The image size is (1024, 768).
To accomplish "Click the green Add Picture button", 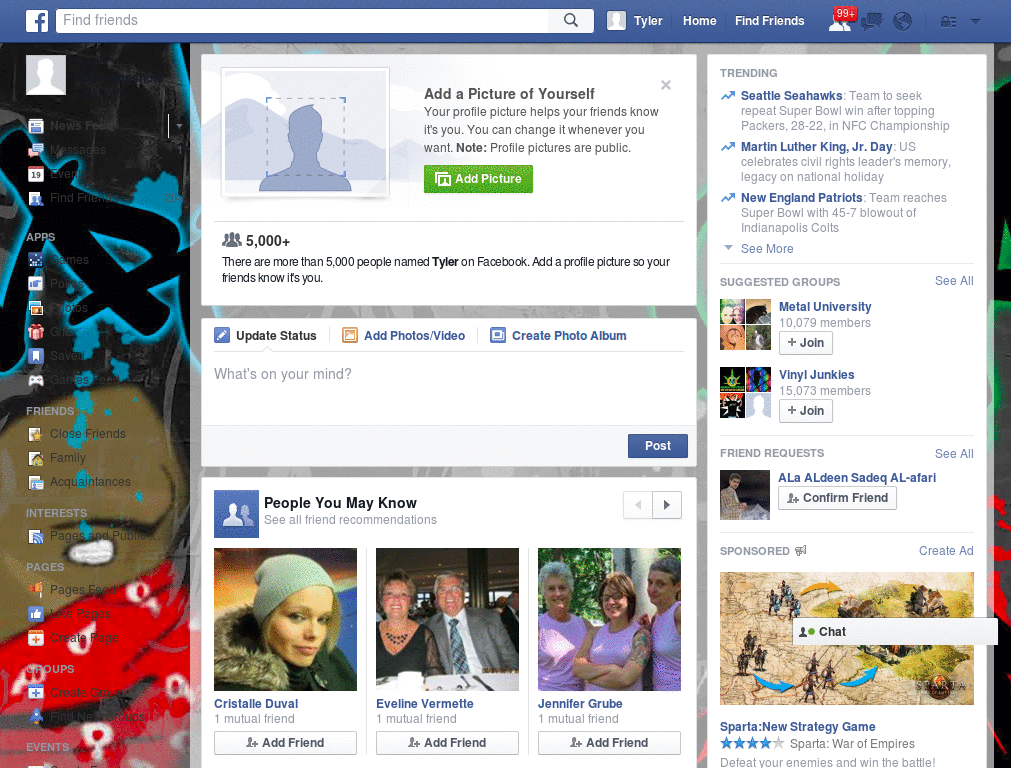I will [x=478, y=179].
